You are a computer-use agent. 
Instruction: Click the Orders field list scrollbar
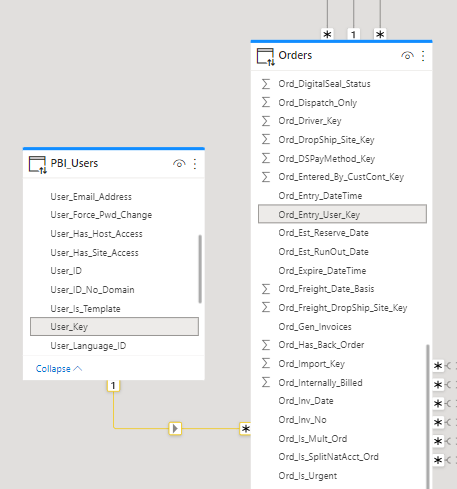click(x=428, y=417)
